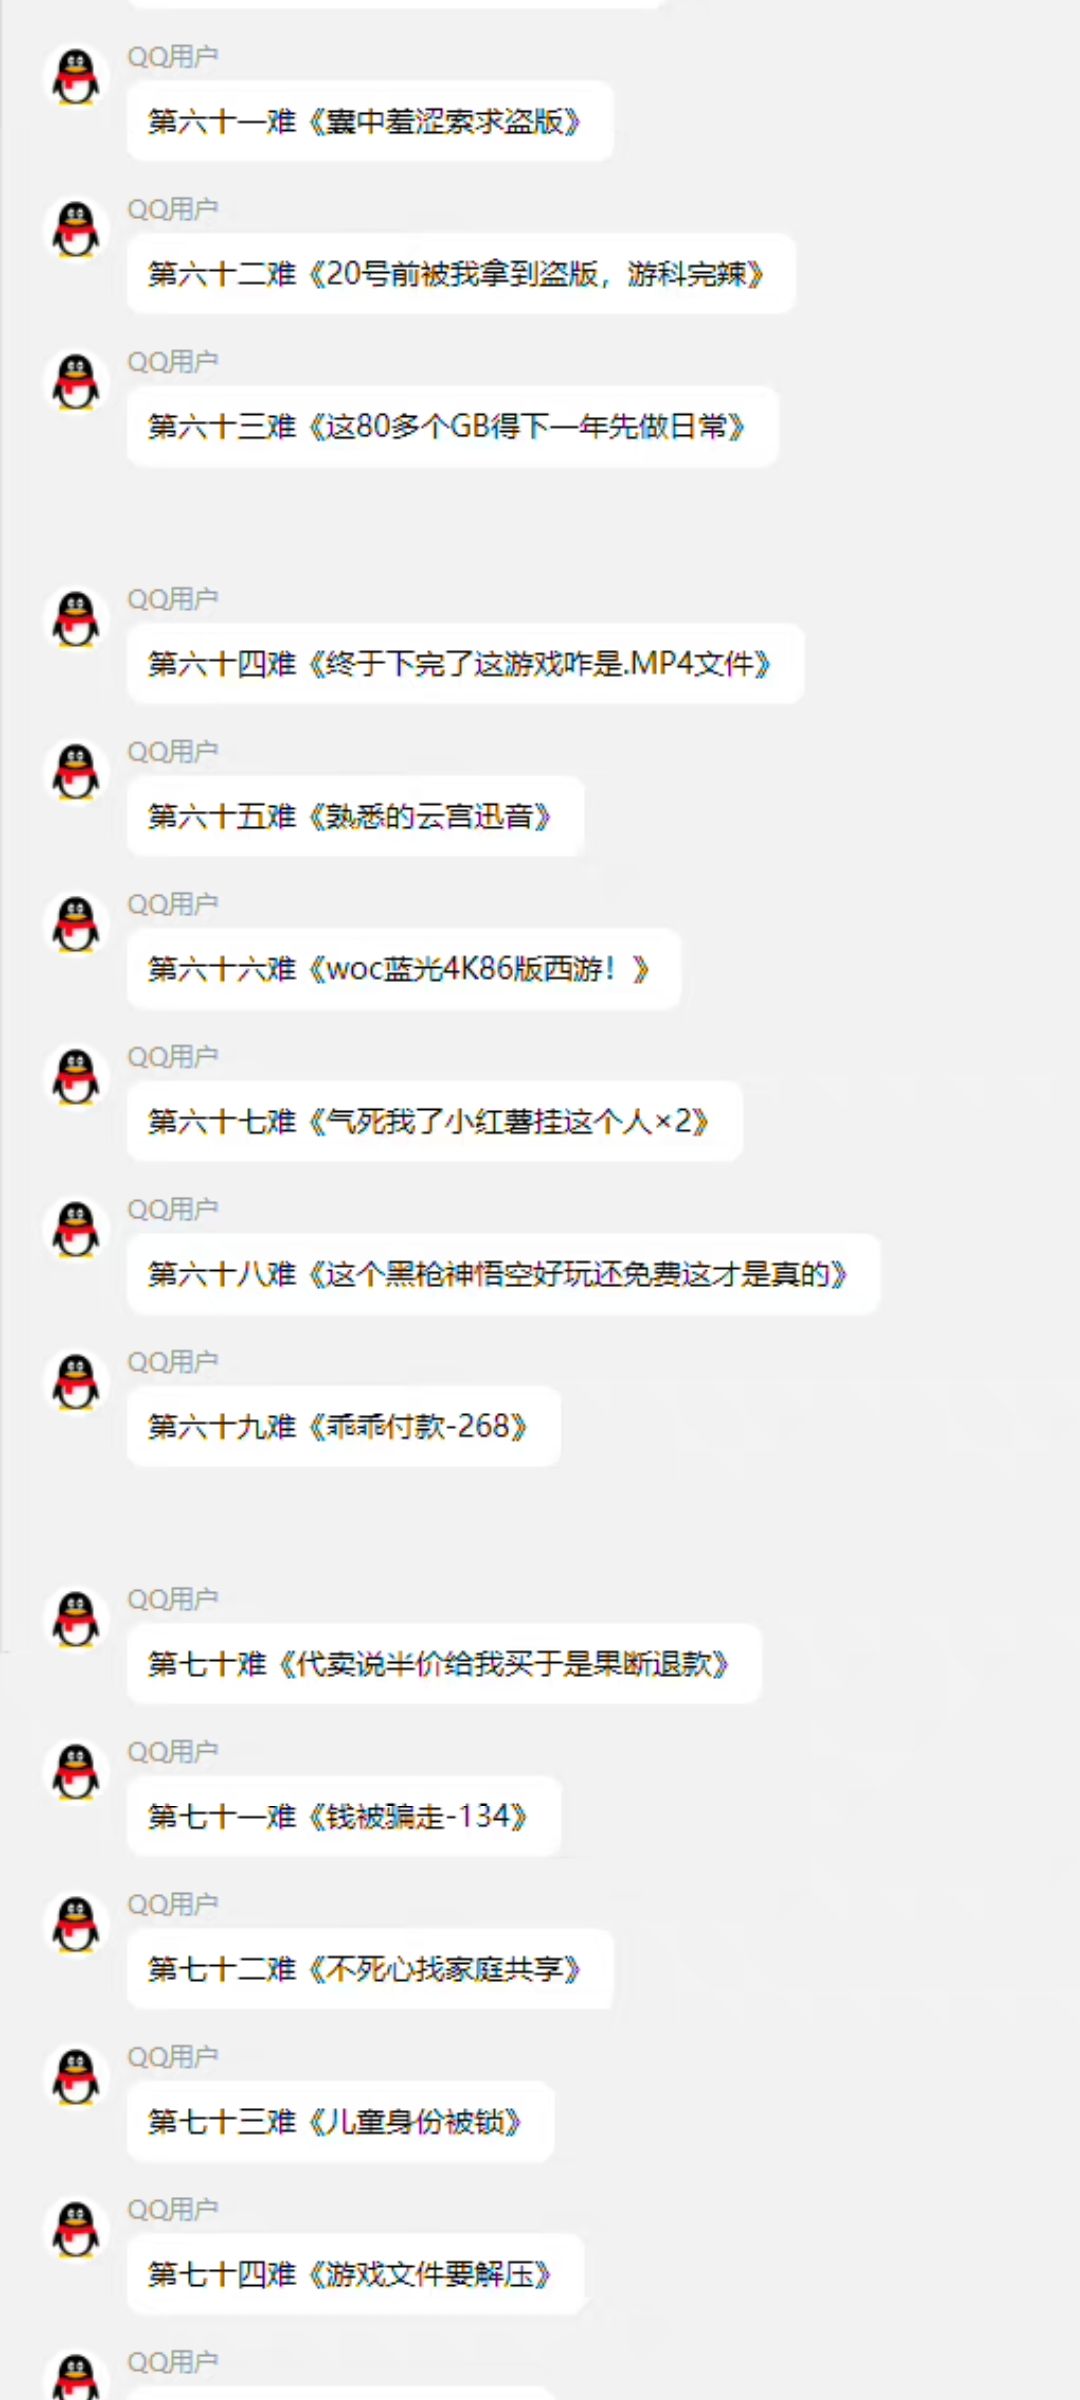Click the avatar beside 第七十二难 message
The image size is (1080, 2400).
point(76,1924)
